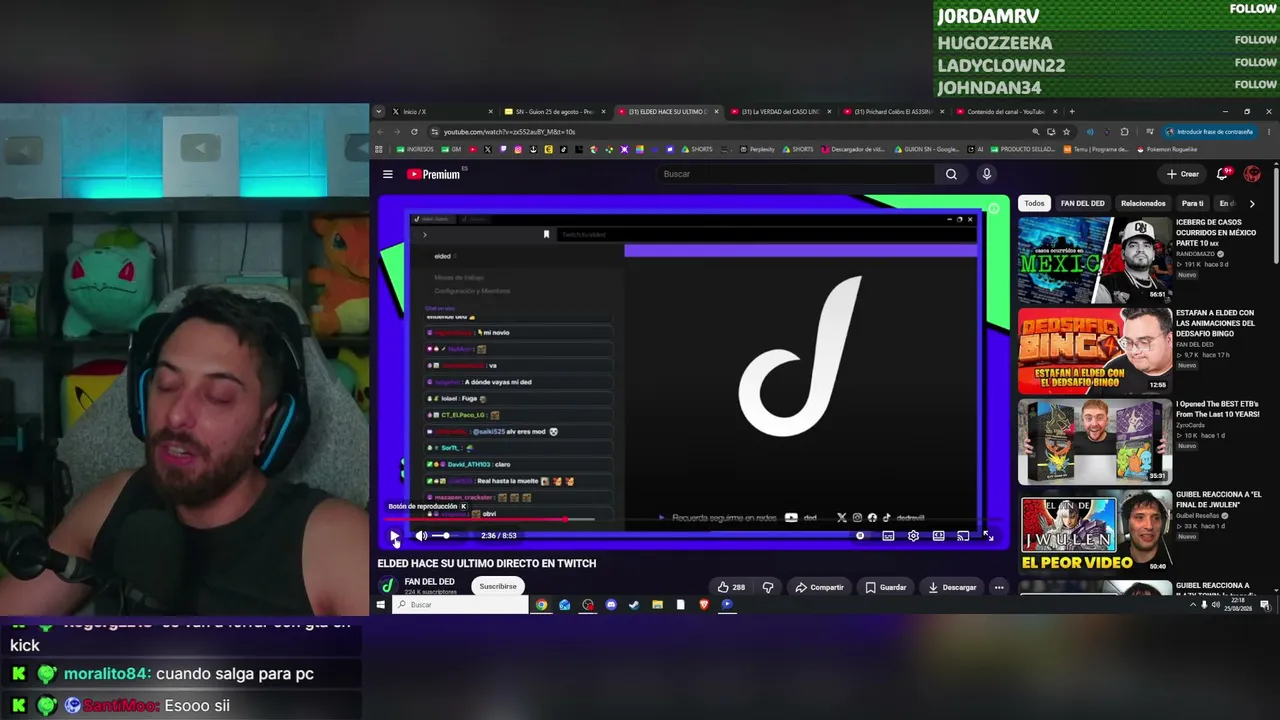Viewport: 1280px width, 720px height.
Task: Open the Best ETB's video thumbnail
Action: 1094,442
